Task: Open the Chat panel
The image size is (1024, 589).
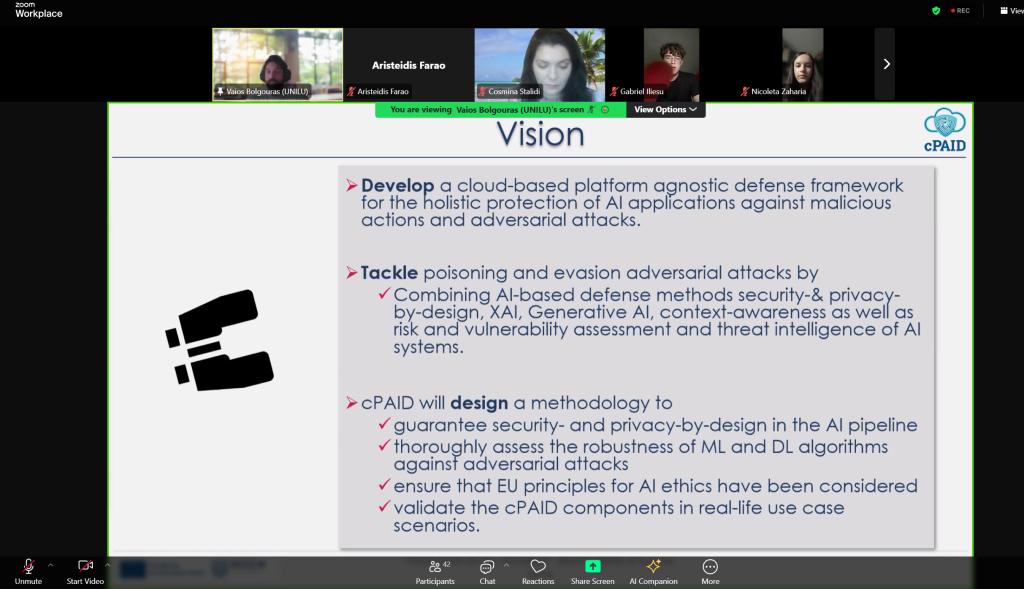Action: pyautogui.click(x=487, y=572)
